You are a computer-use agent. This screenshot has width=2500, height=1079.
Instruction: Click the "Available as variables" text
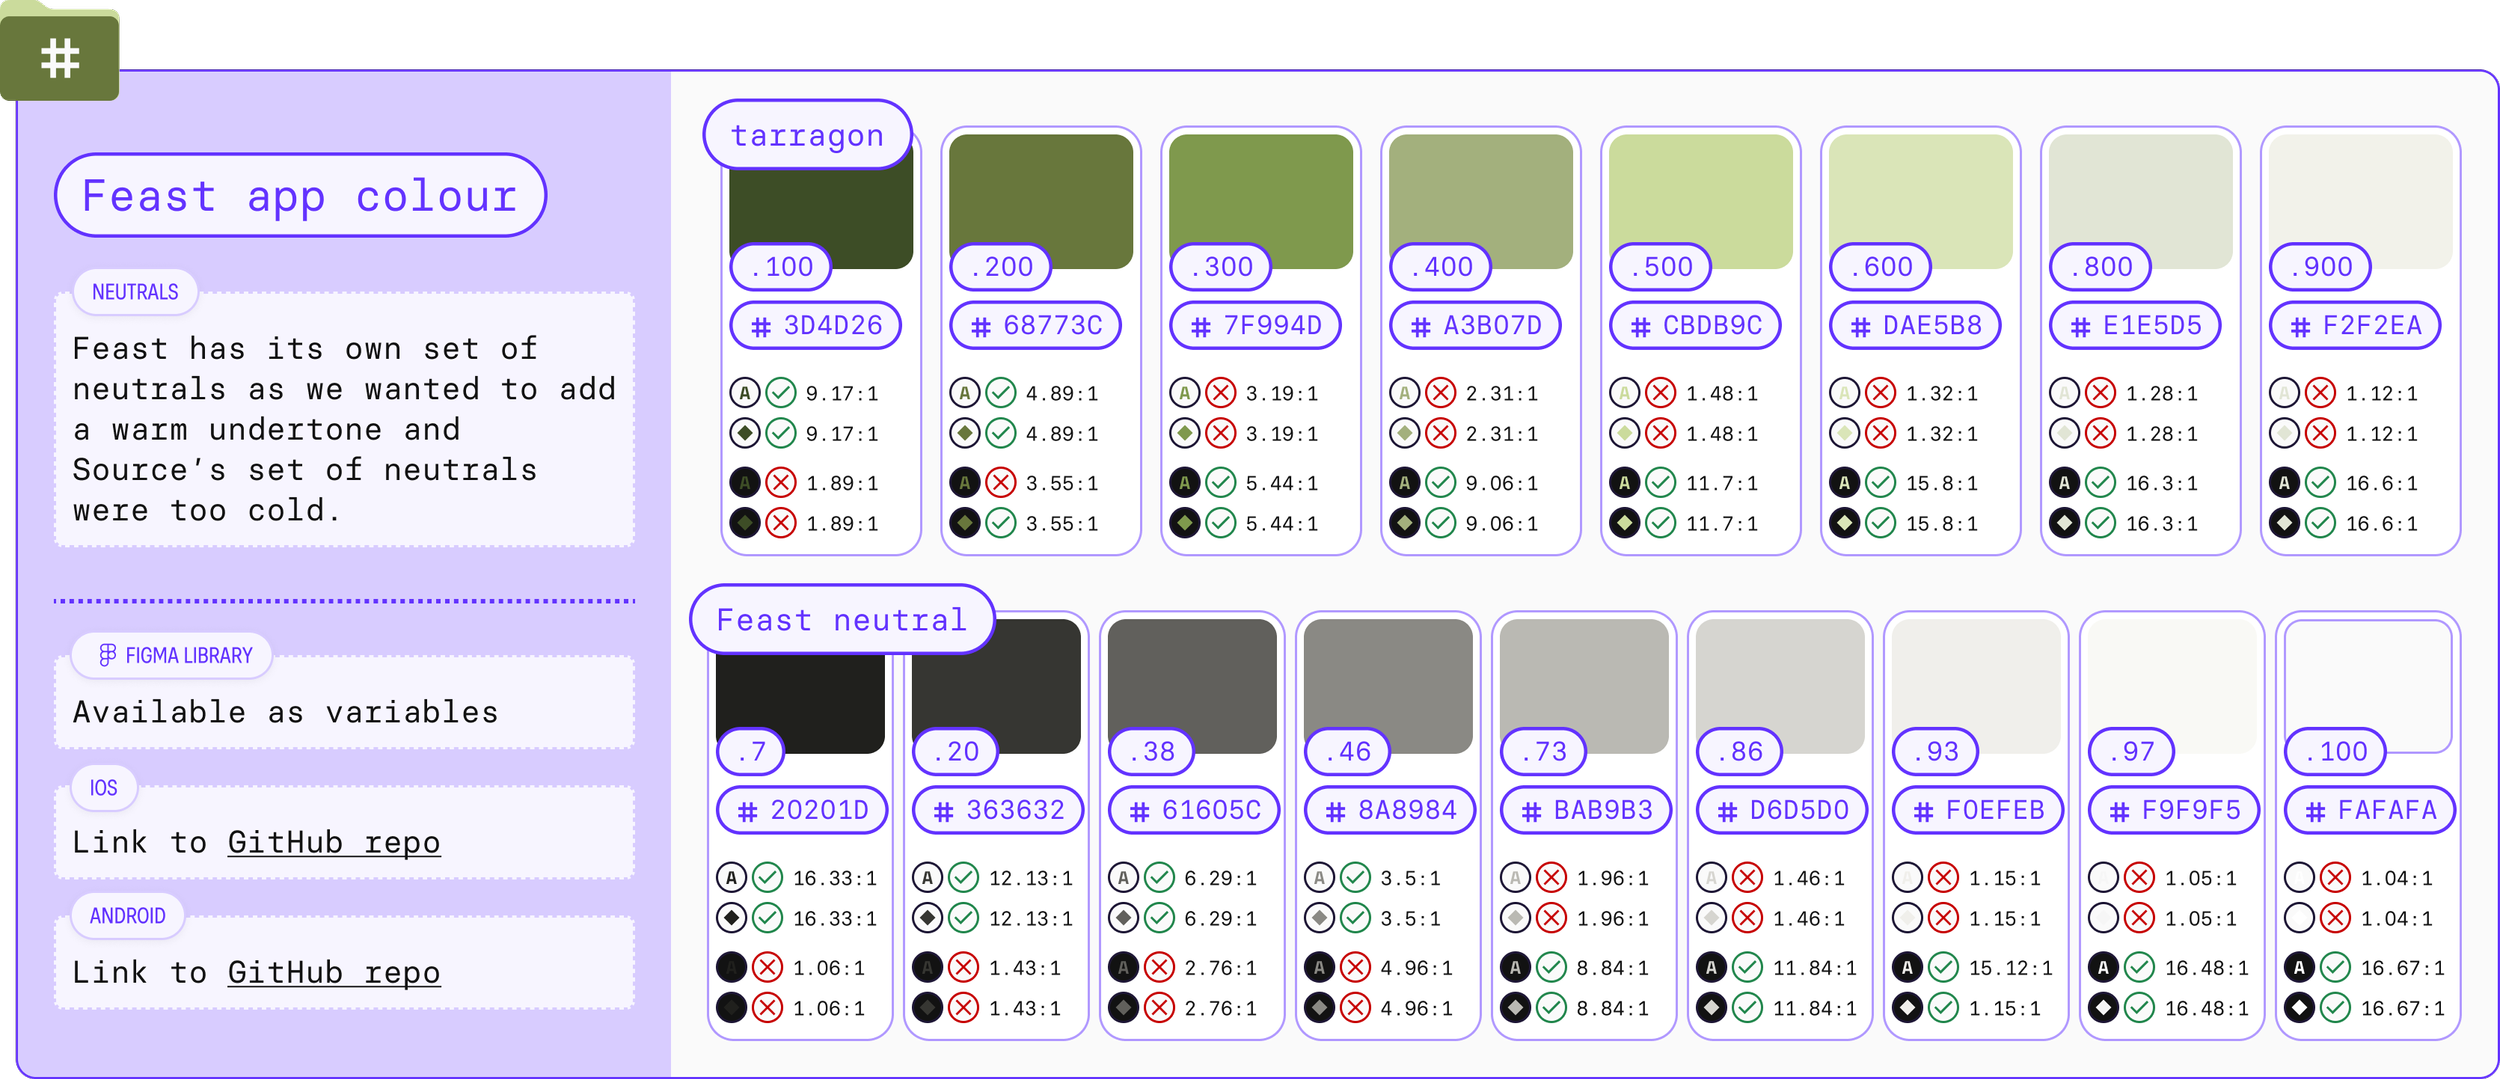286,712
